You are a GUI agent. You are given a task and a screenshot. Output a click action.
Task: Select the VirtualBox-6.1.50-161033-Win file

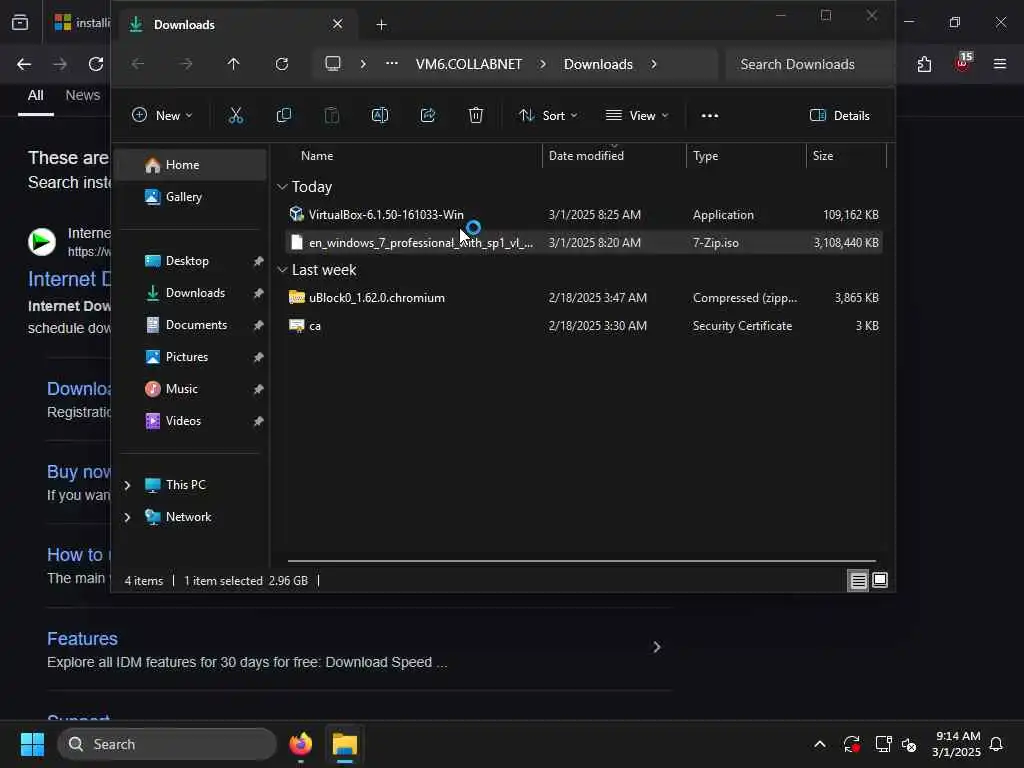pos(584,214)
